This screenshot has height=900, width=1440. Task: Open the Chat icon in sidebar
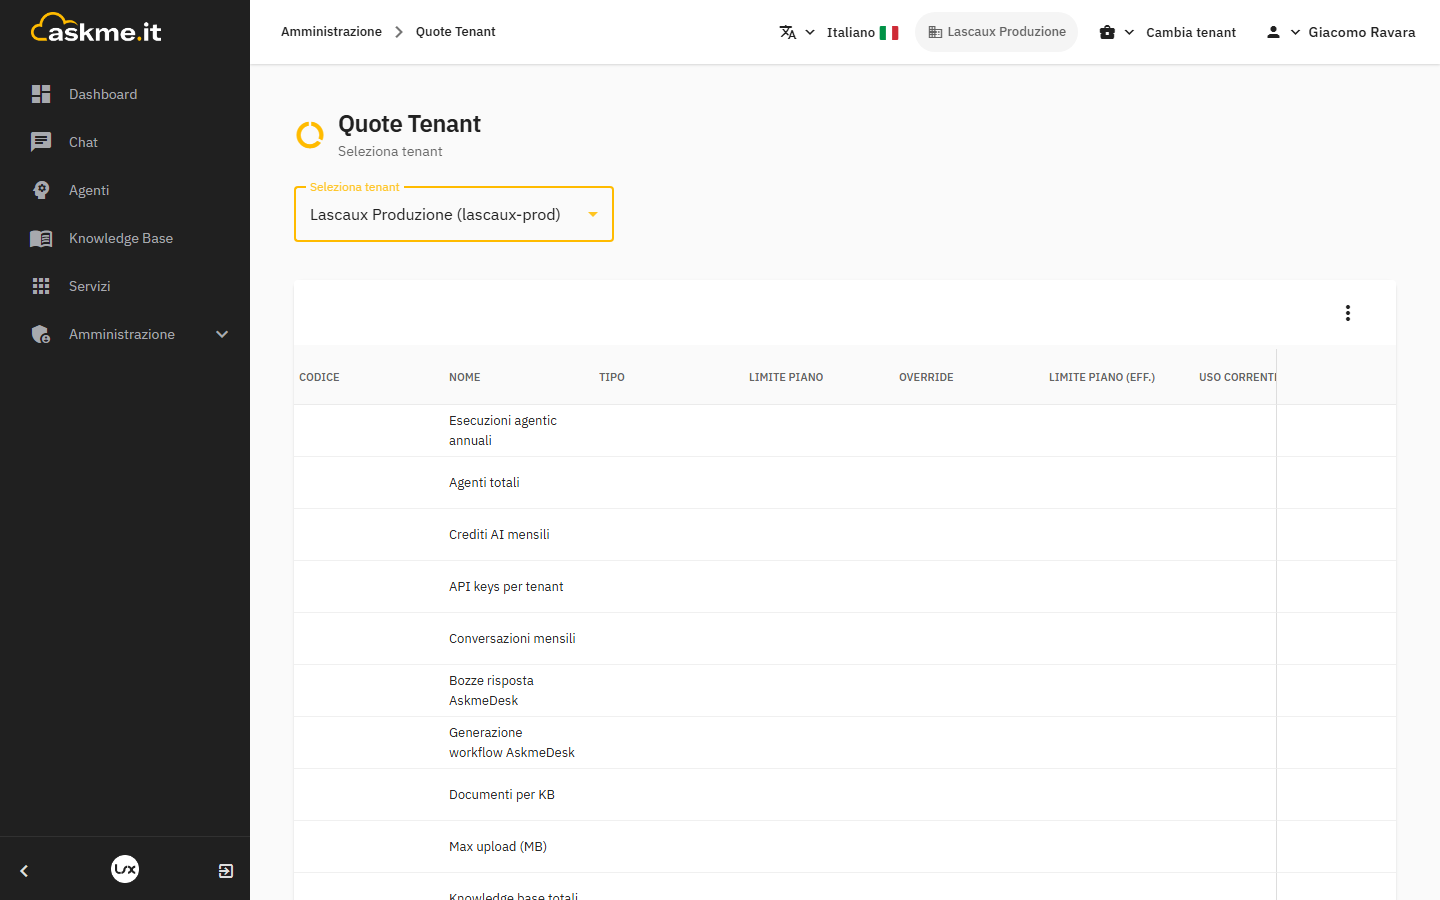pyautogui.click(x=41, y=142)
